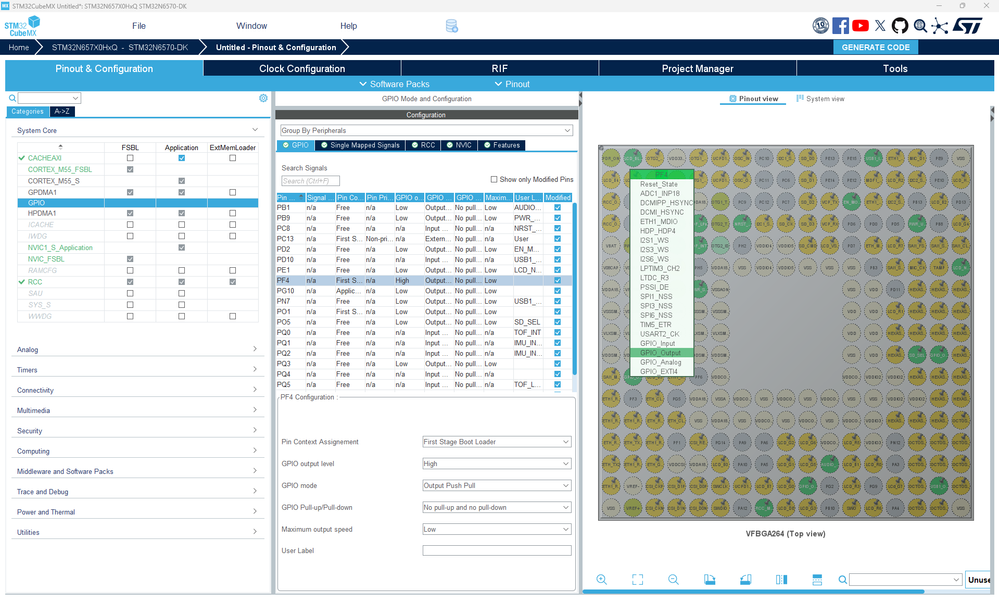
Task: Click the Search Signals input box
Action: (310, 181)
